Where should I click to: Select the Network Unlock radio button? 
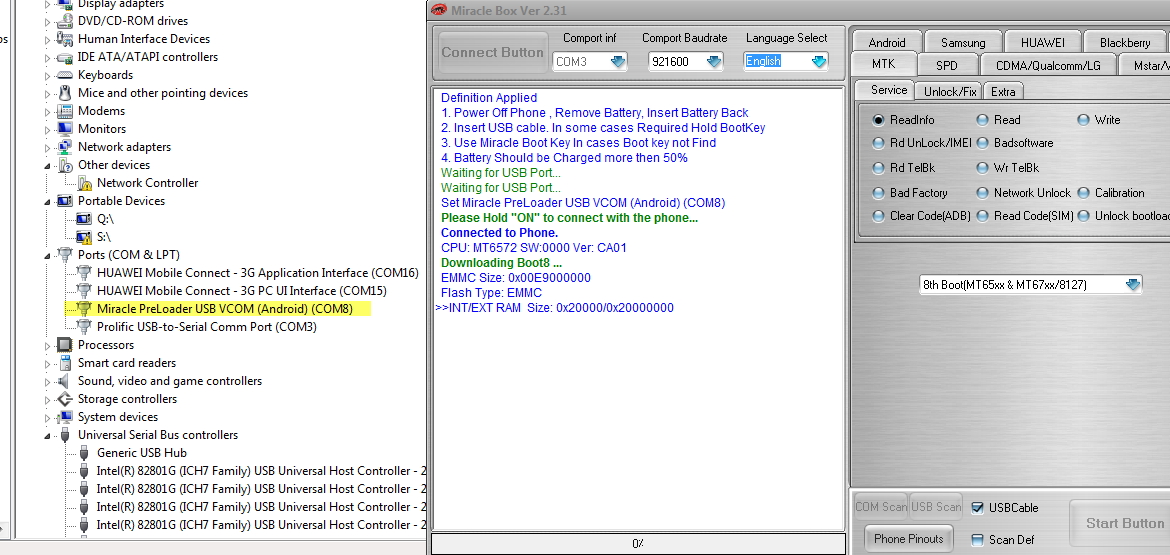click(x=982, y=192)
